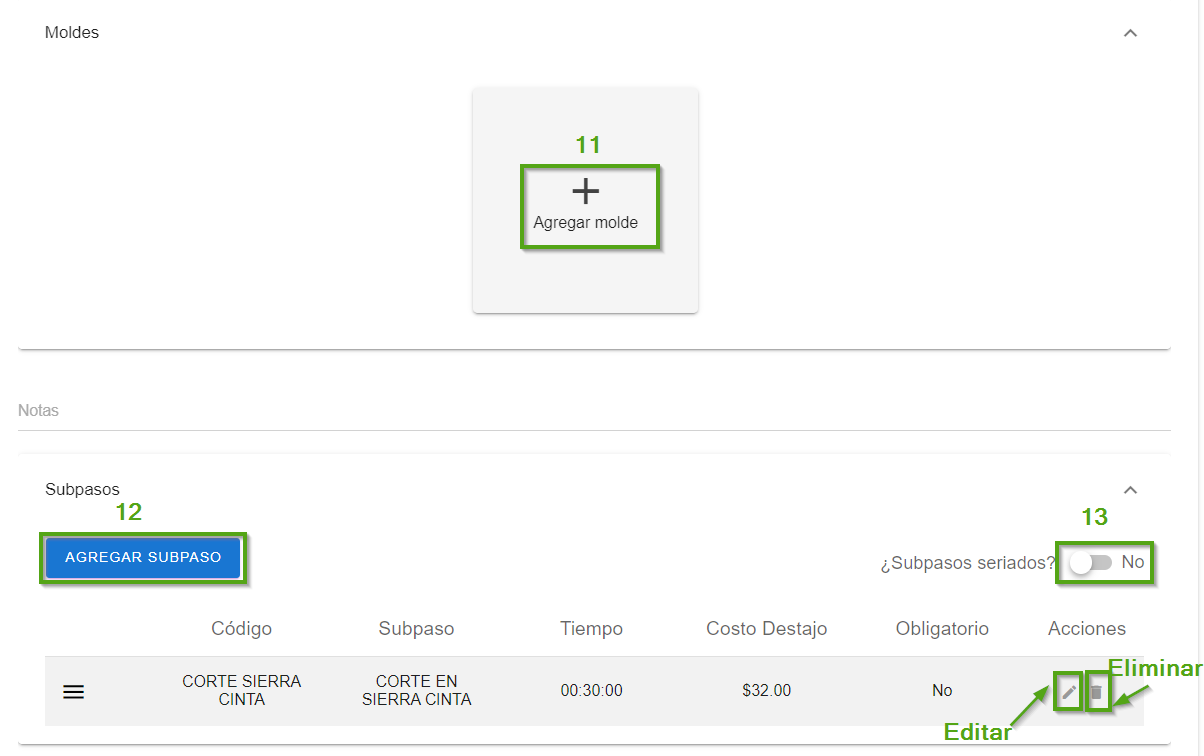Edit the CORTE SIERRA CINTA subpaso with pencil icon
1204x756 pixels.
(x=1069, y=692)
